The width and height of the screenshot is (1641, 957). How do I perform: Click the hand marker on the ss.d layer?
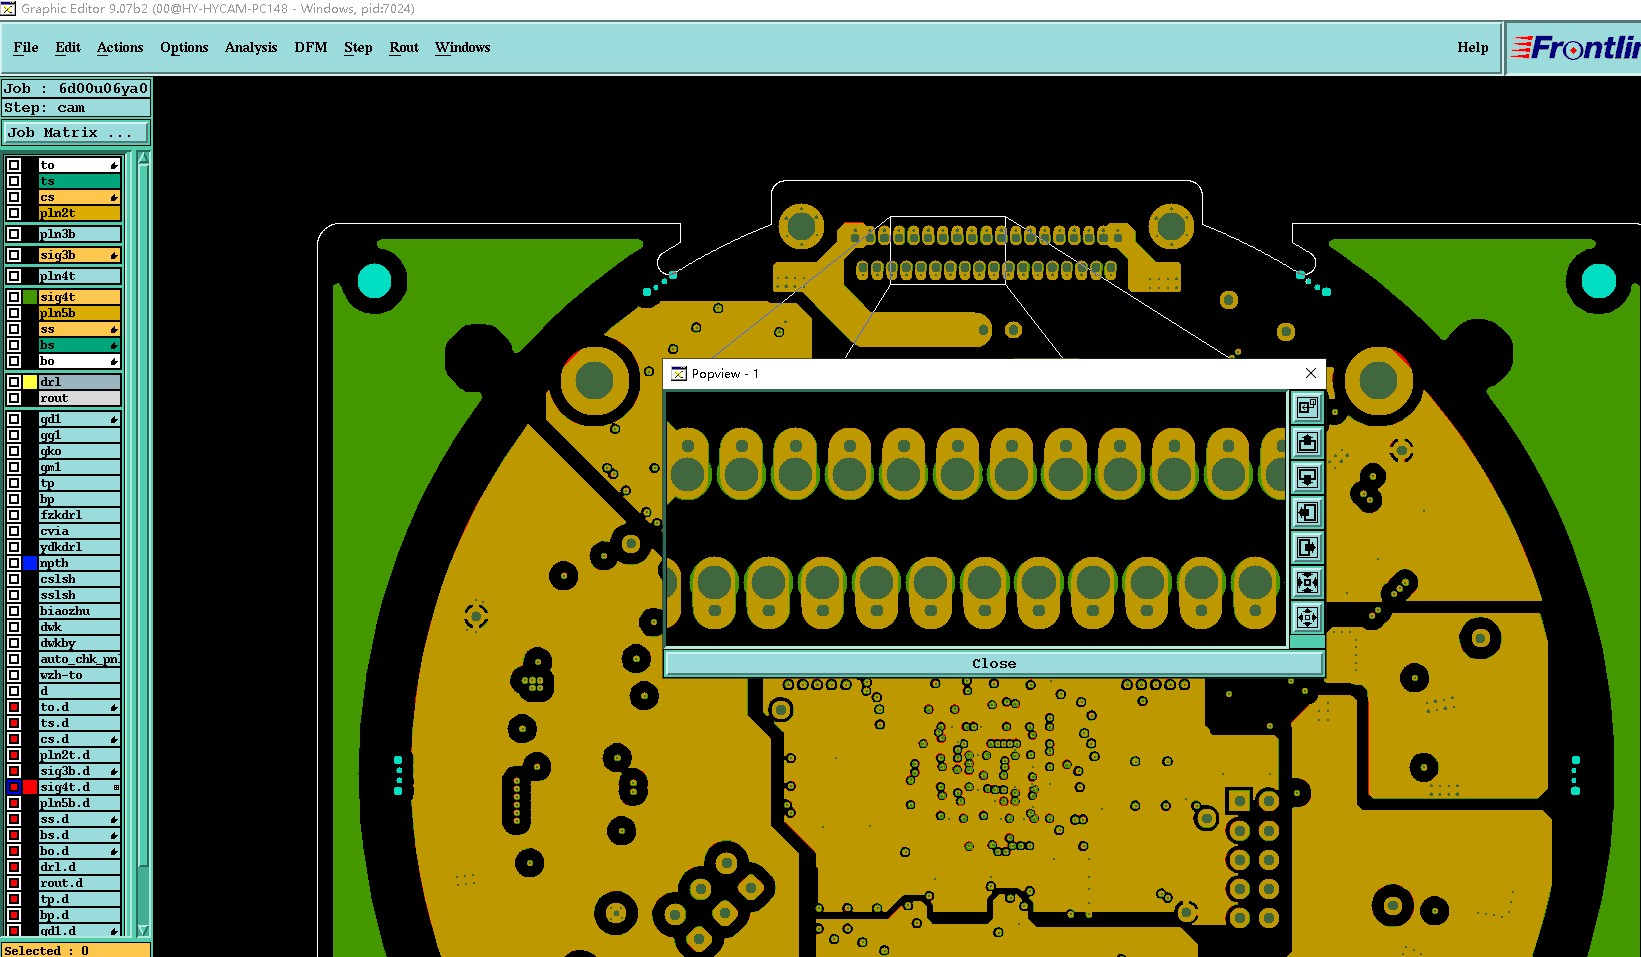[114, 820]
